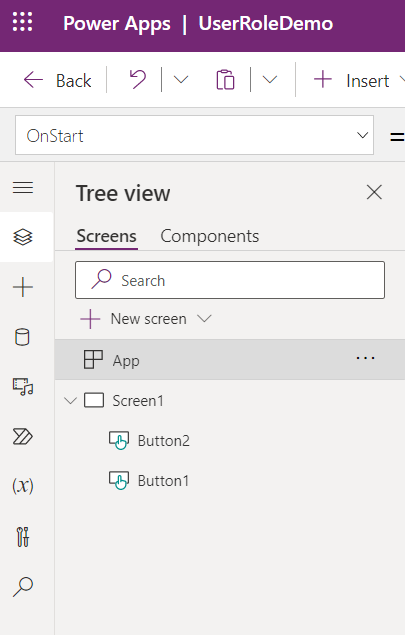Open the Power Automate pane icon
Viewport: 405px width, 635px height.
[x=23, y=437]
